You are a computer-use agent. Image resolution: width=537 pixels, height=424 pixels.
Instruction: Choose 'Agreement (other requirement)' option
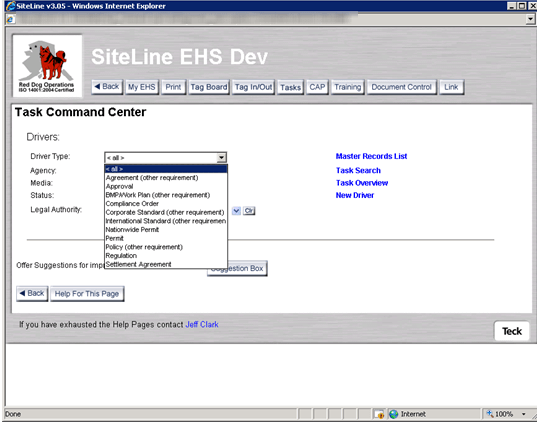(x=166, y=178)
